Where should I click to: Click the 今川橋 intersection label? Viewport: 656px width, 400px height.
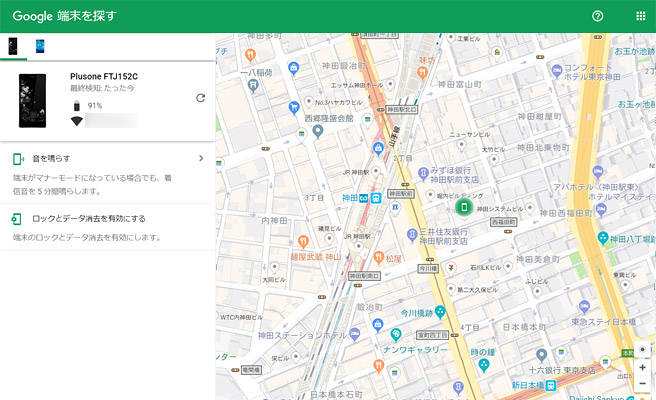point(429,268)
